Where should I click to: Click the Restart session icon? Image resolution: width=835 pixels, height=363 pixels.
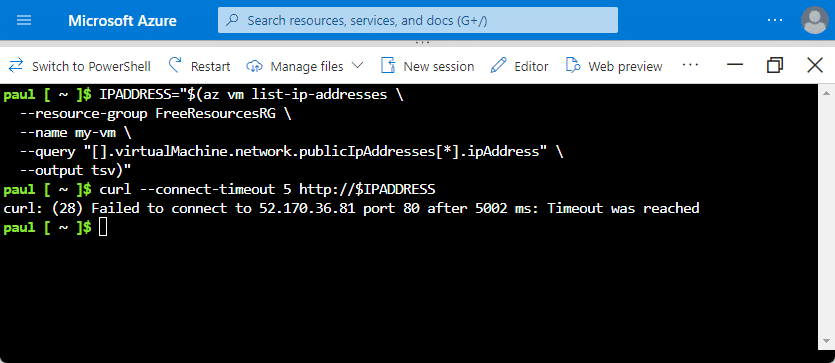(175, 65)
